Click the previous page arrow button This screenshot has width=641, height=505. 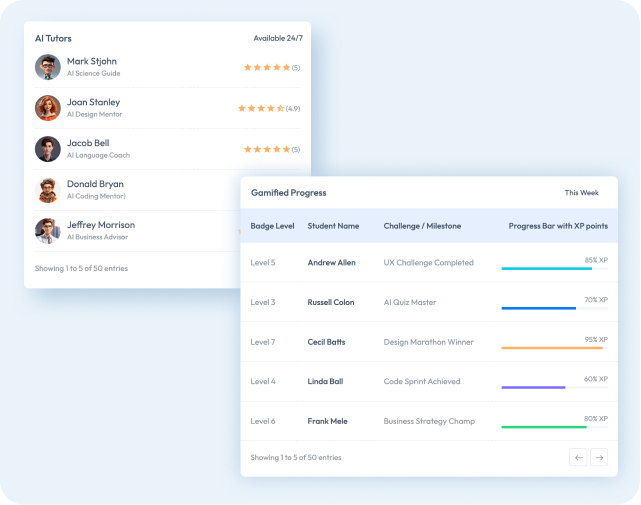coord(578,457)
